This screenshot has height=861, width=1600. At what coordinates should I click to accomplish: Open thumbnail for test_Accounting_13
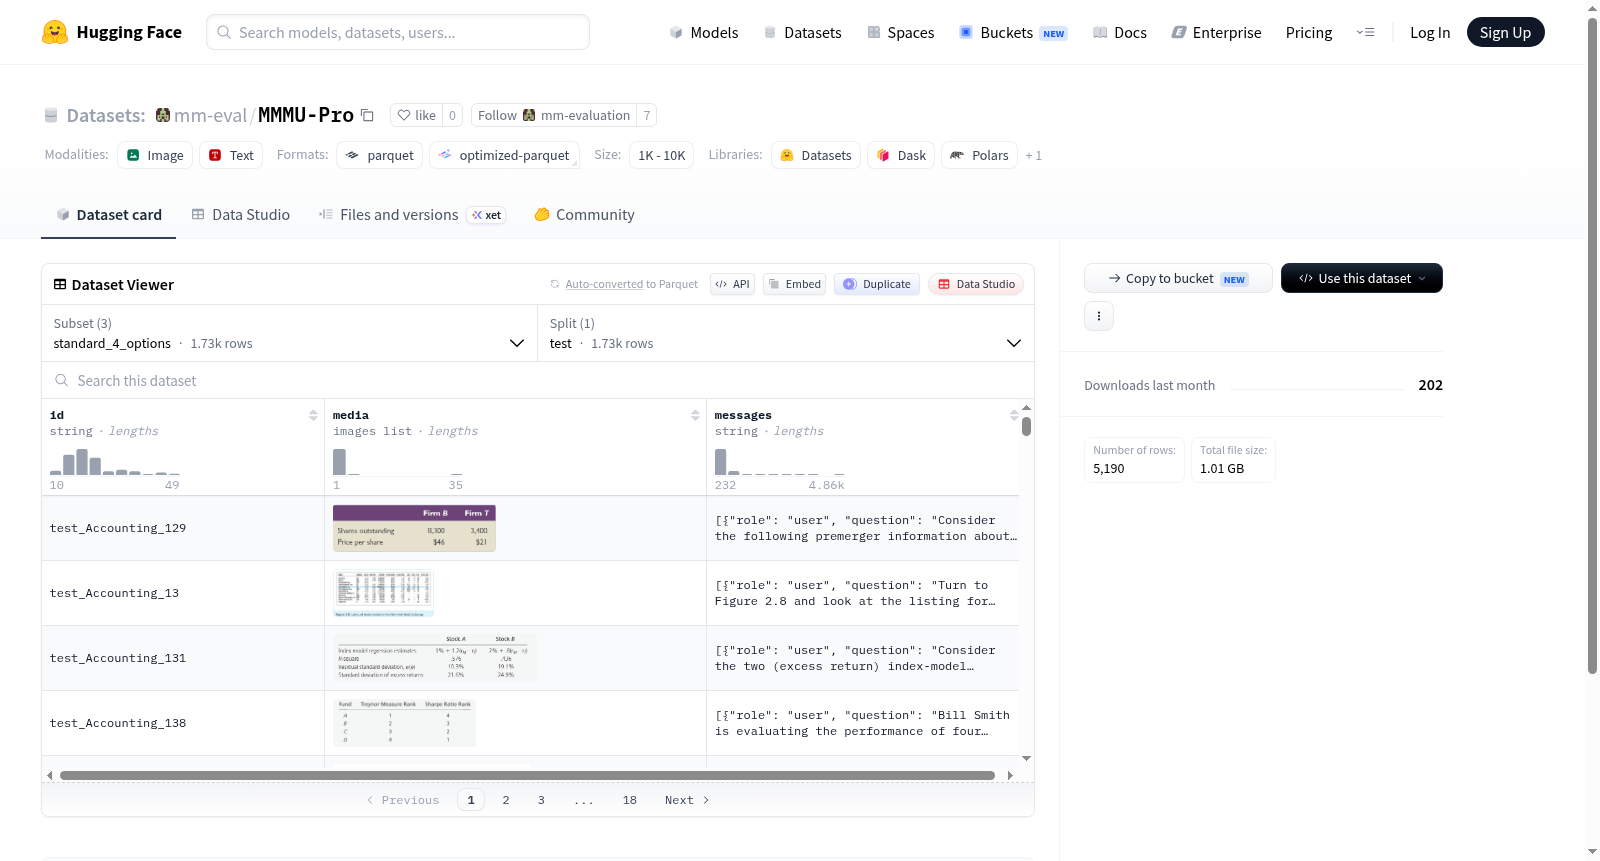pos(383,593)
